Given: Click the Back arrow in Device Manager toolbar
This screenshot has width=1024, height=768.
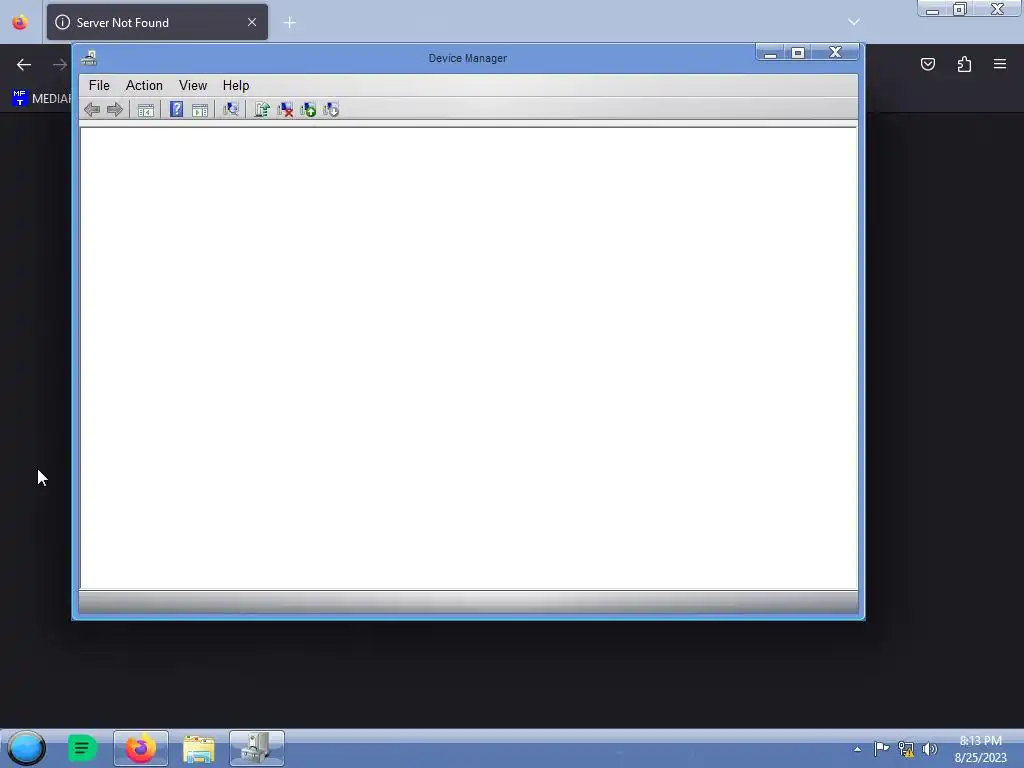Looking at the screenshot, I should click(92, 110).
